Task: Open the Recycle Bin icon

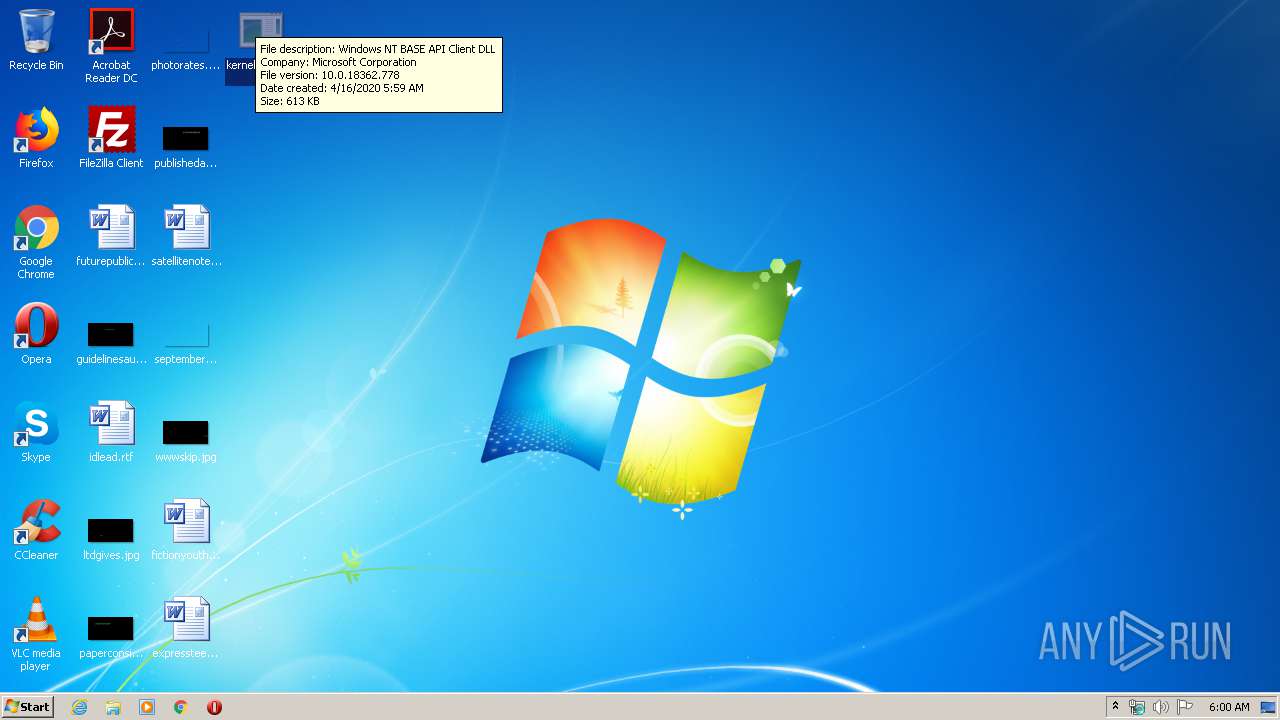Action: tap(36, 42)
